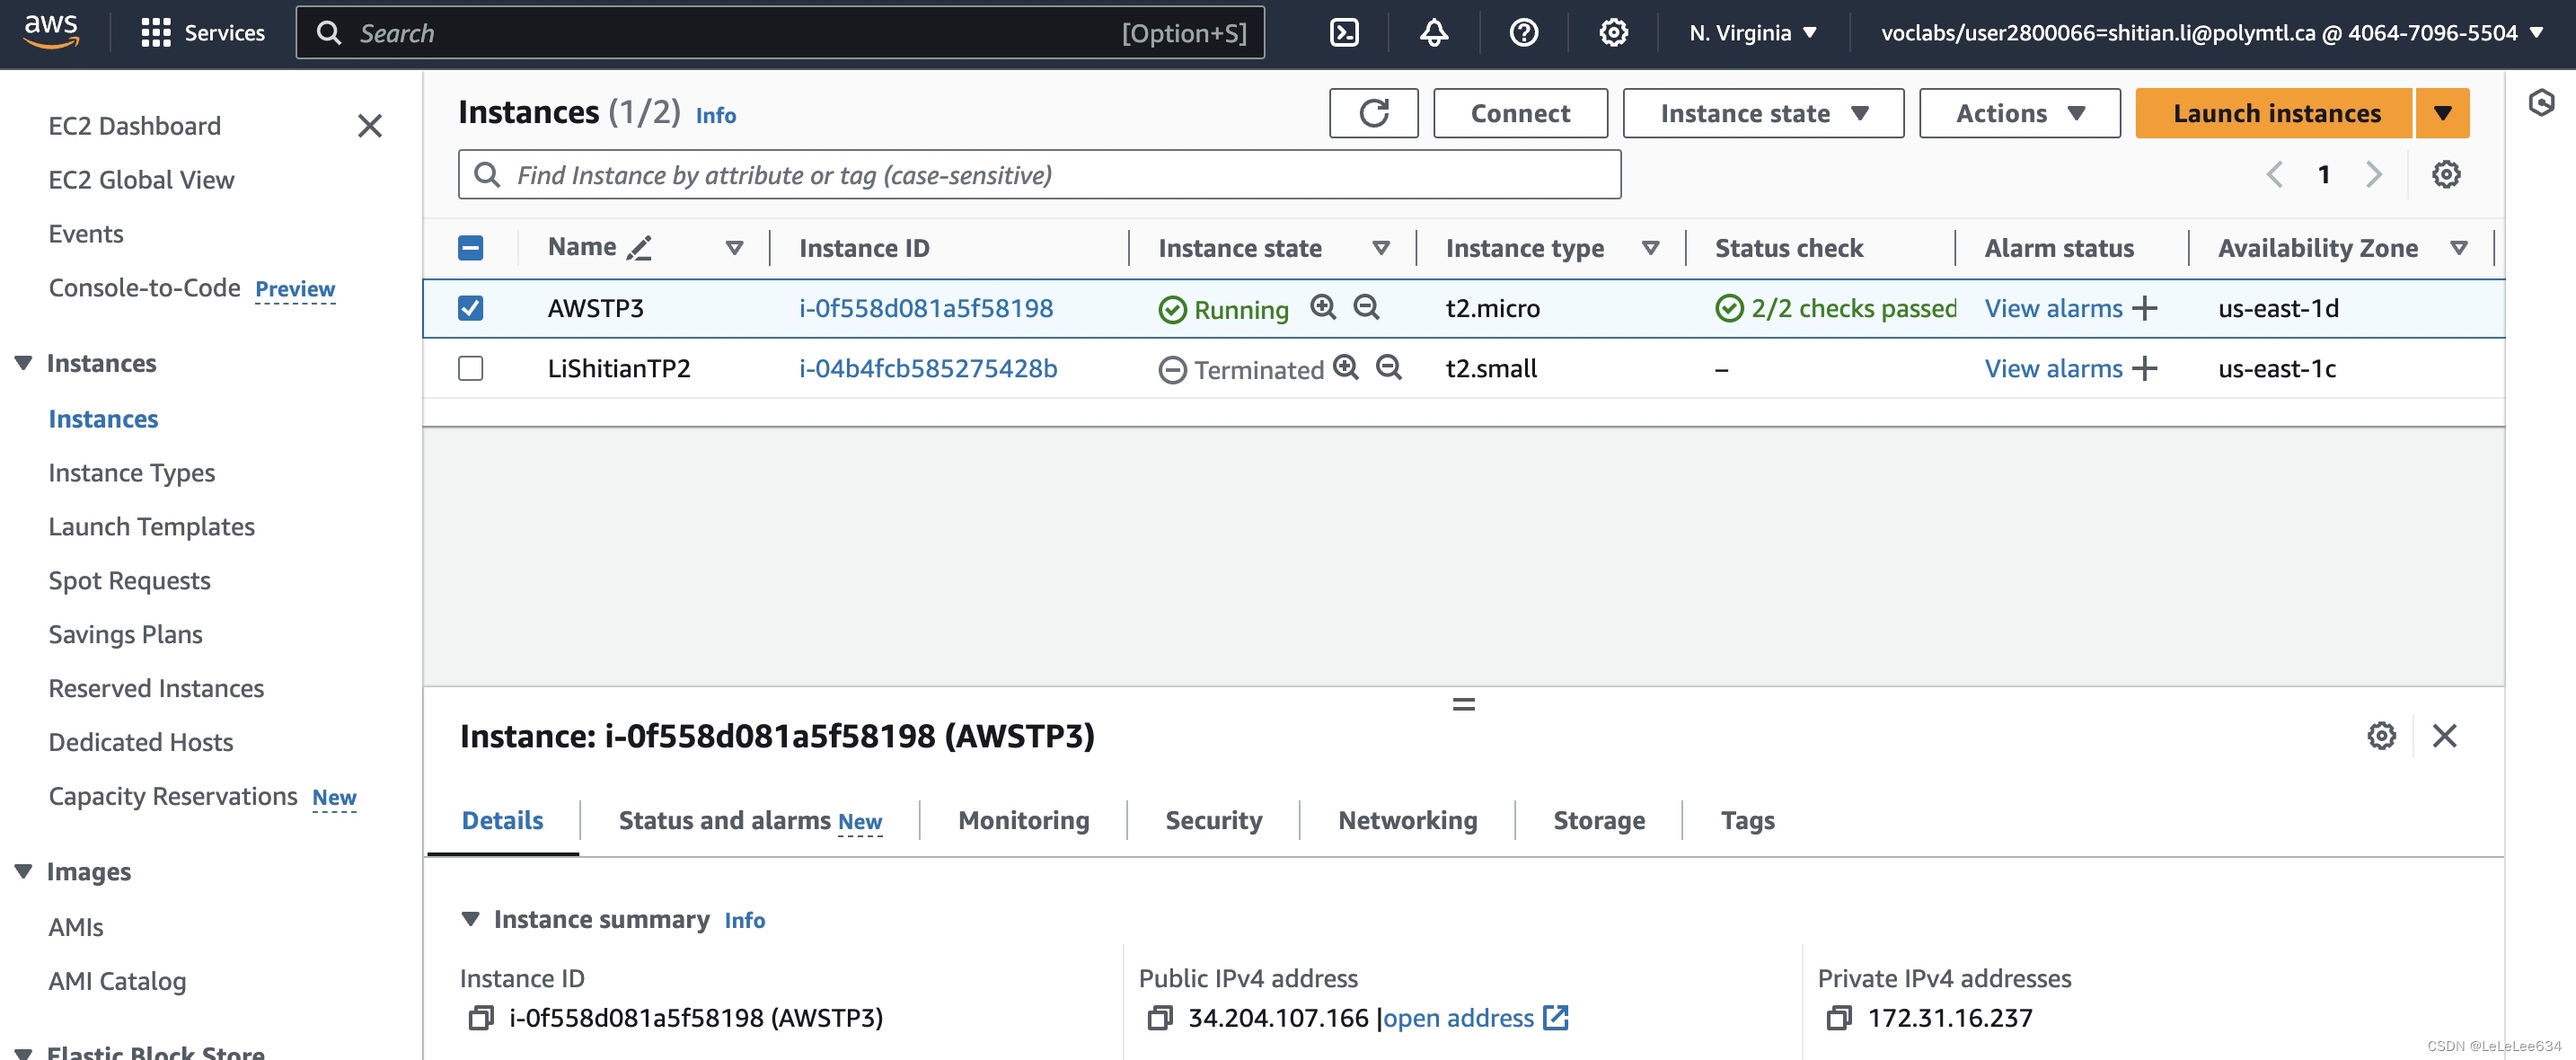Filter by Running state using the zoom-in icon
2576x1060 pixels.
point(1323,308)
